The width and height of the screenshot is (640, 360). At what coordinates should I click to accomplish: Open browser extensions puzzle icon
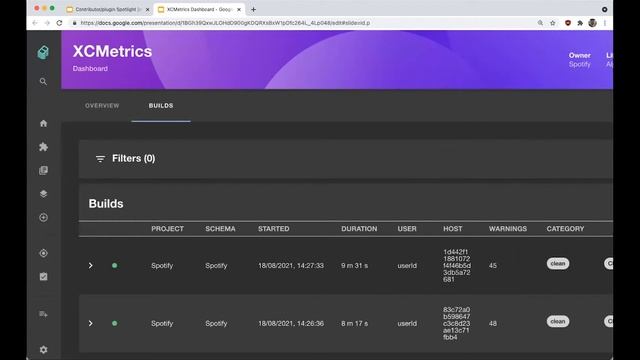tap(580, 23)
